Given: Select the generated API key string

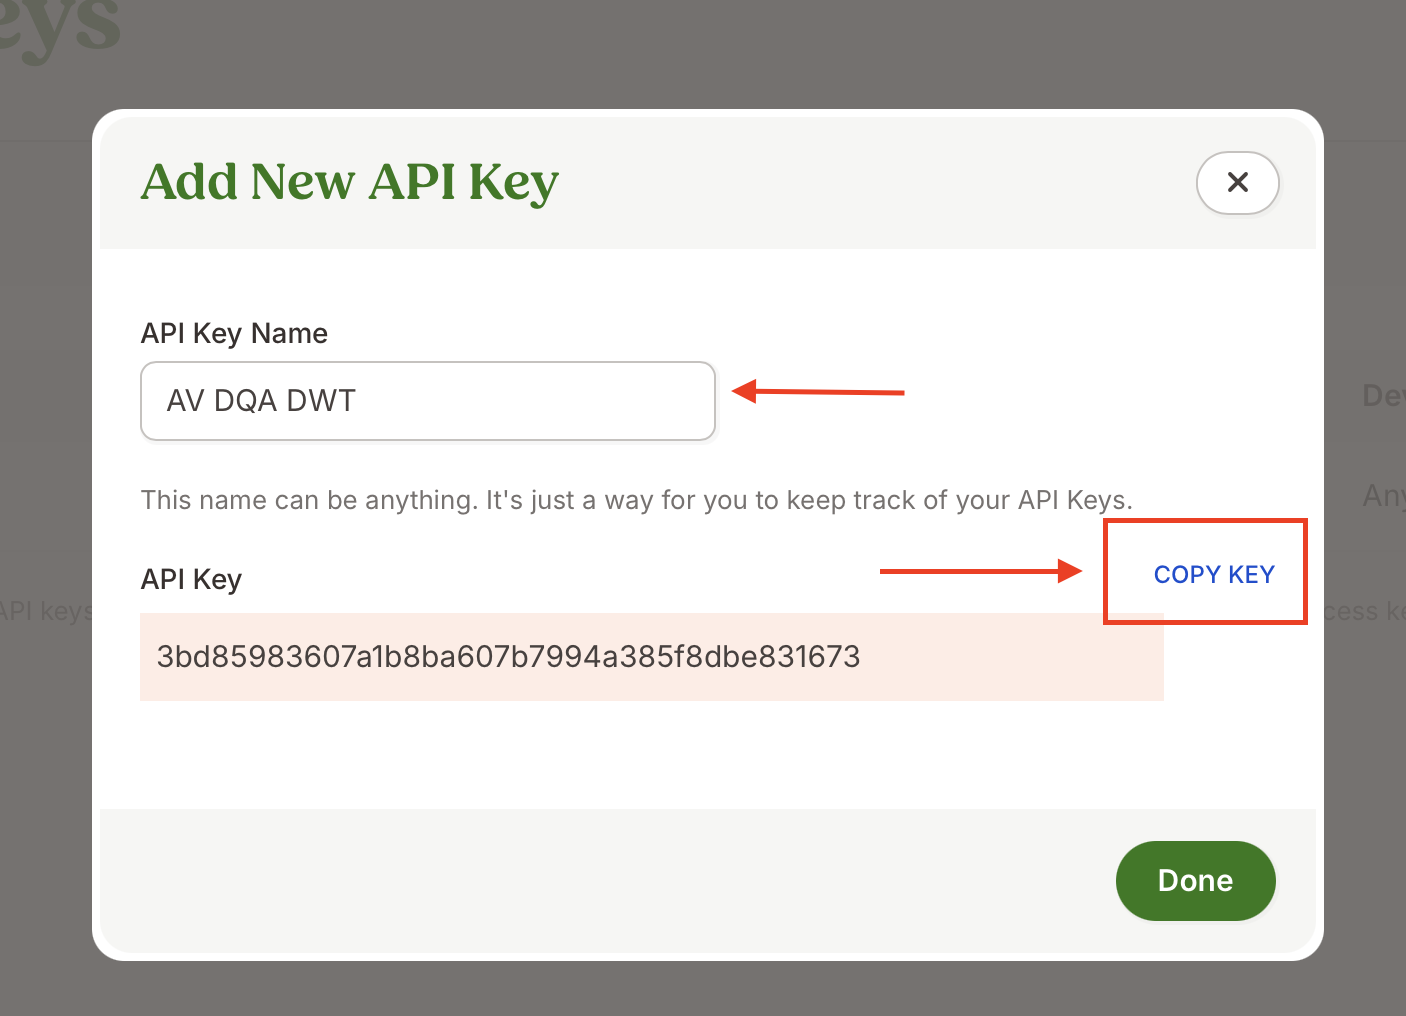Looking at the screenshot, I should click(508, 657).
